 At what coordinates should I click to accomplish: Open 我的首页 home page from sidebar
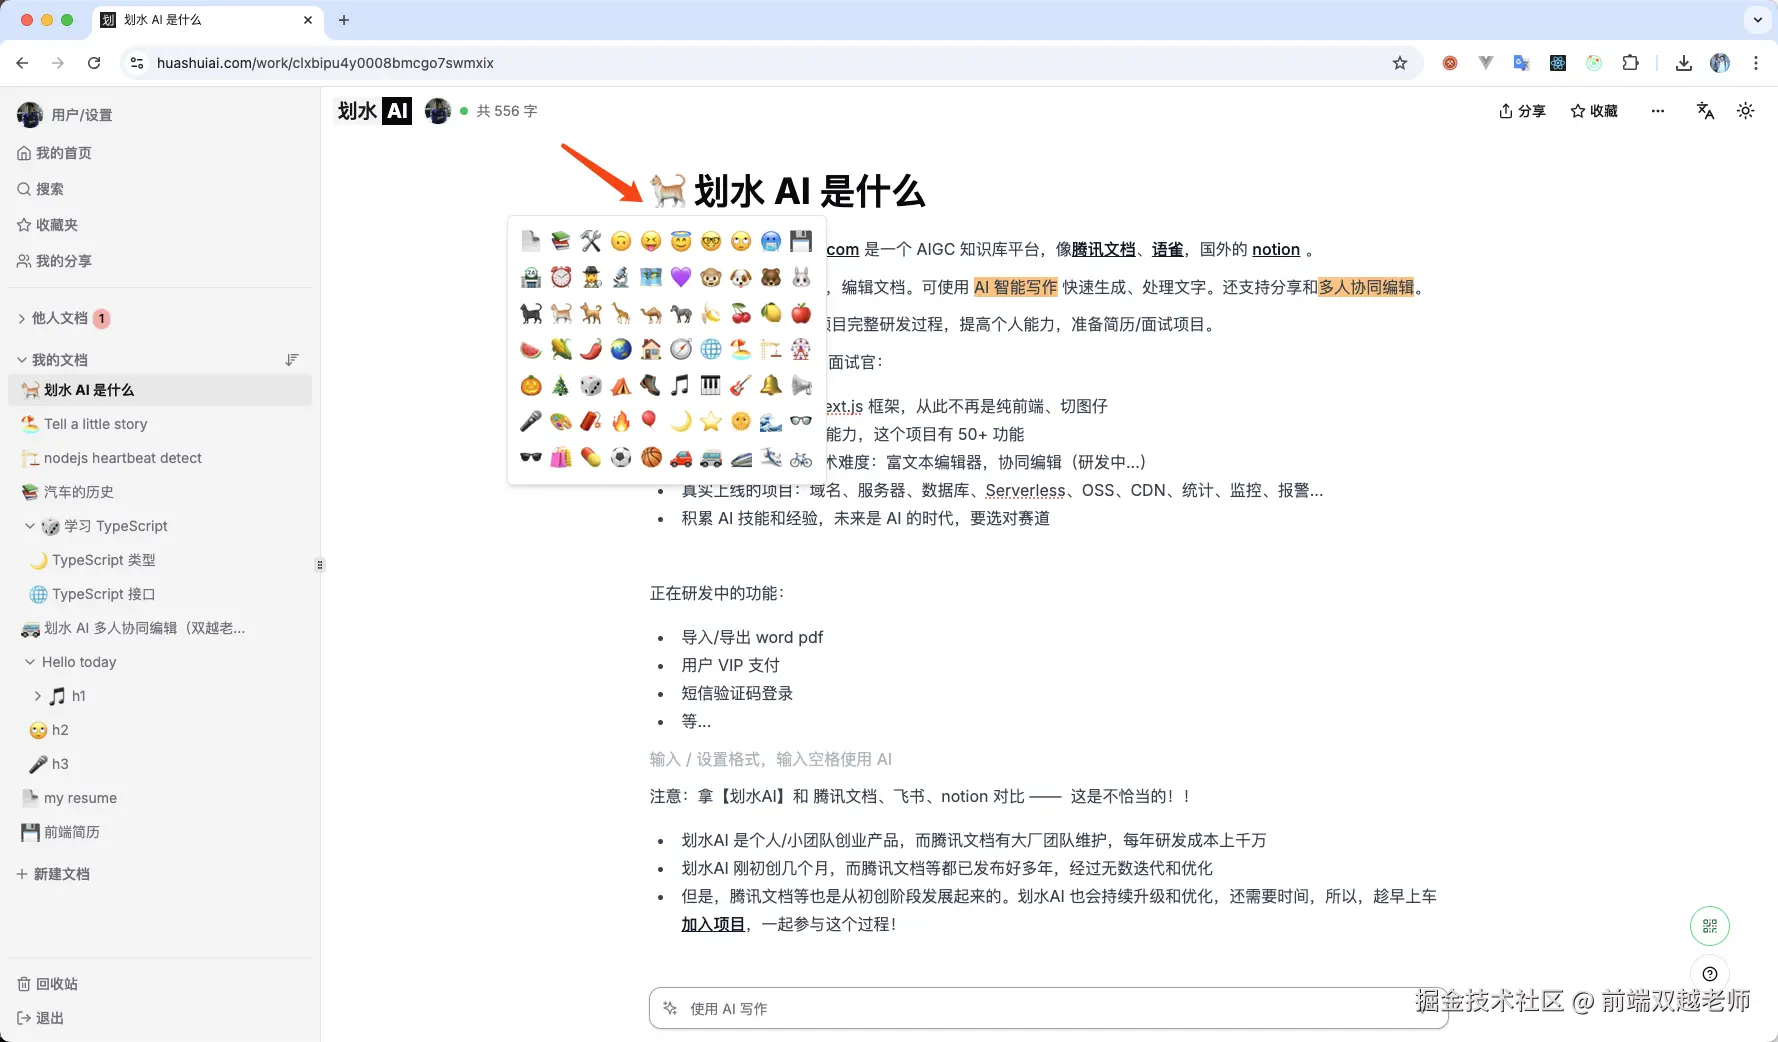[64, 153]
